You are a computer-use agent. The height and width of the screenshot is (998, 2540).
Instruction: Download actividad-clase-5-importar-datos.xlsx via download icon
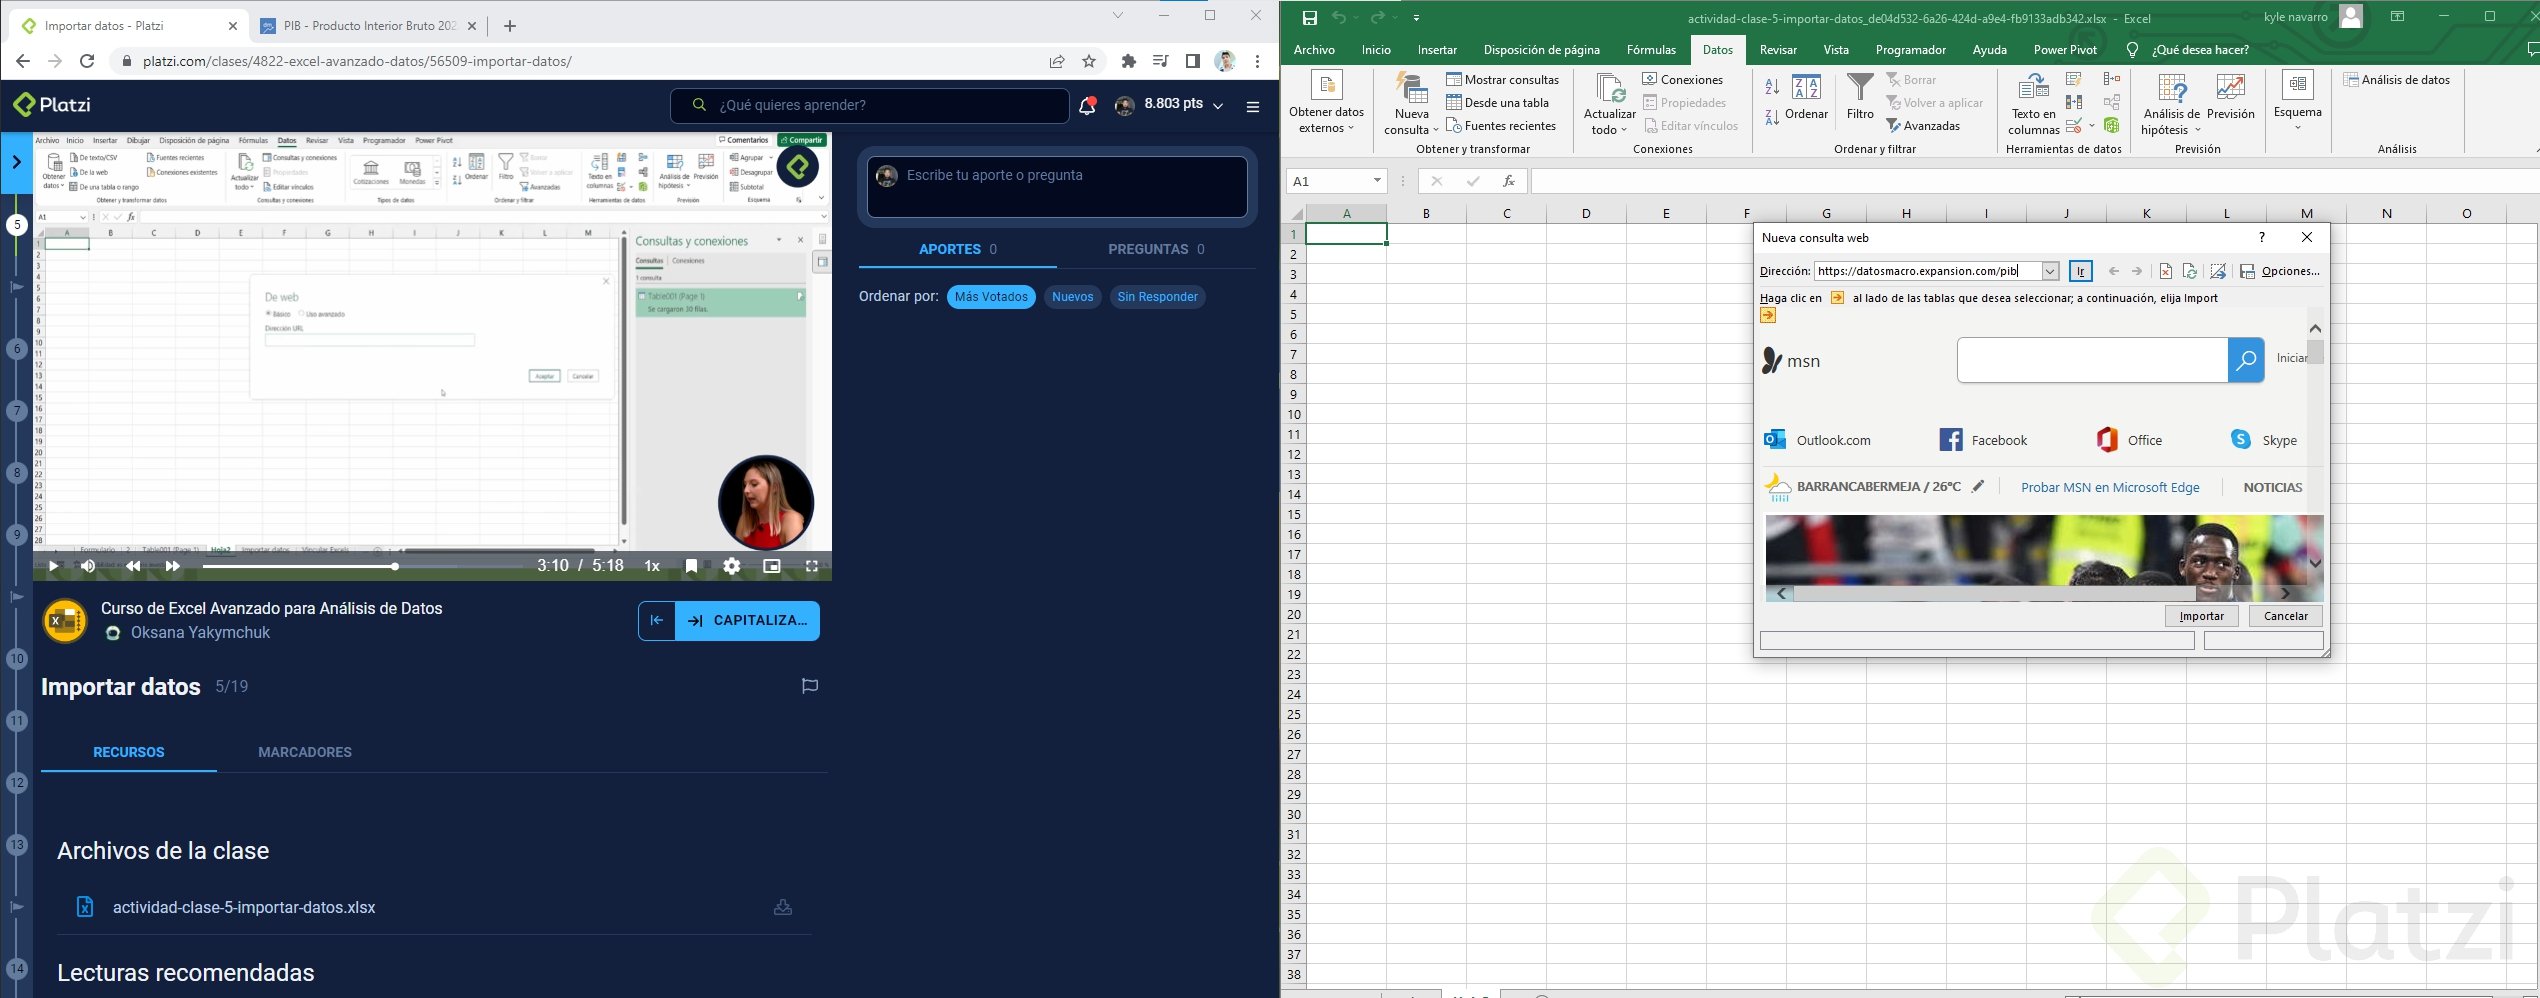(x=783, y=907)
